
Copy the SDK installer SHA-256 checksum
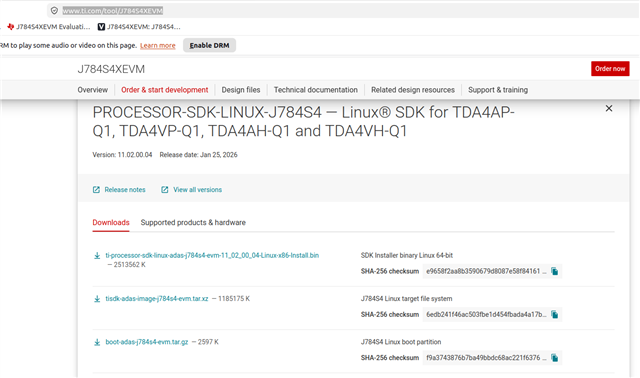coord(554,271)
